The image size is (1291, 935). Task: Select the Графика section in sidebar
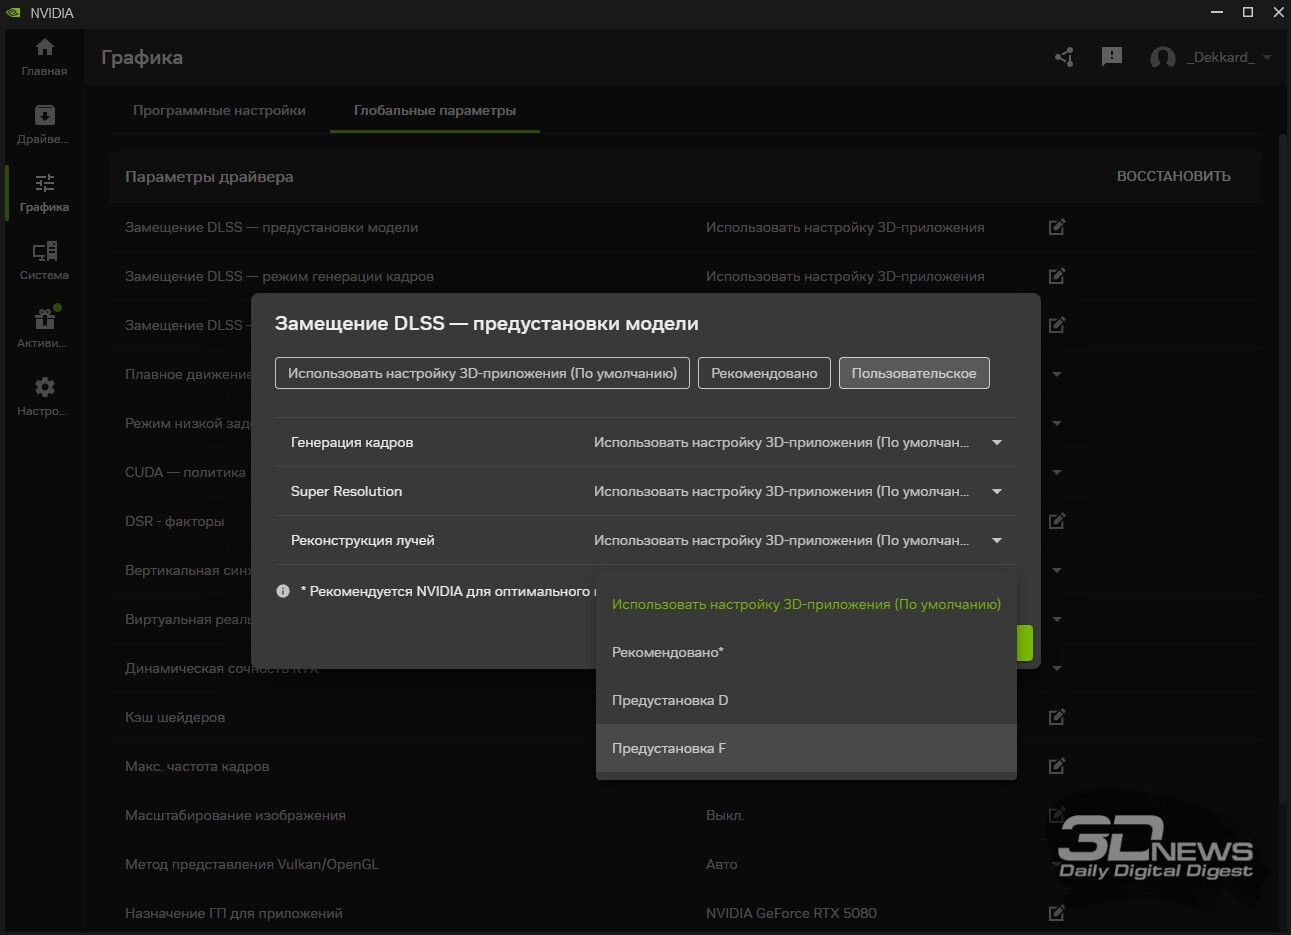(x=44, y=193)
